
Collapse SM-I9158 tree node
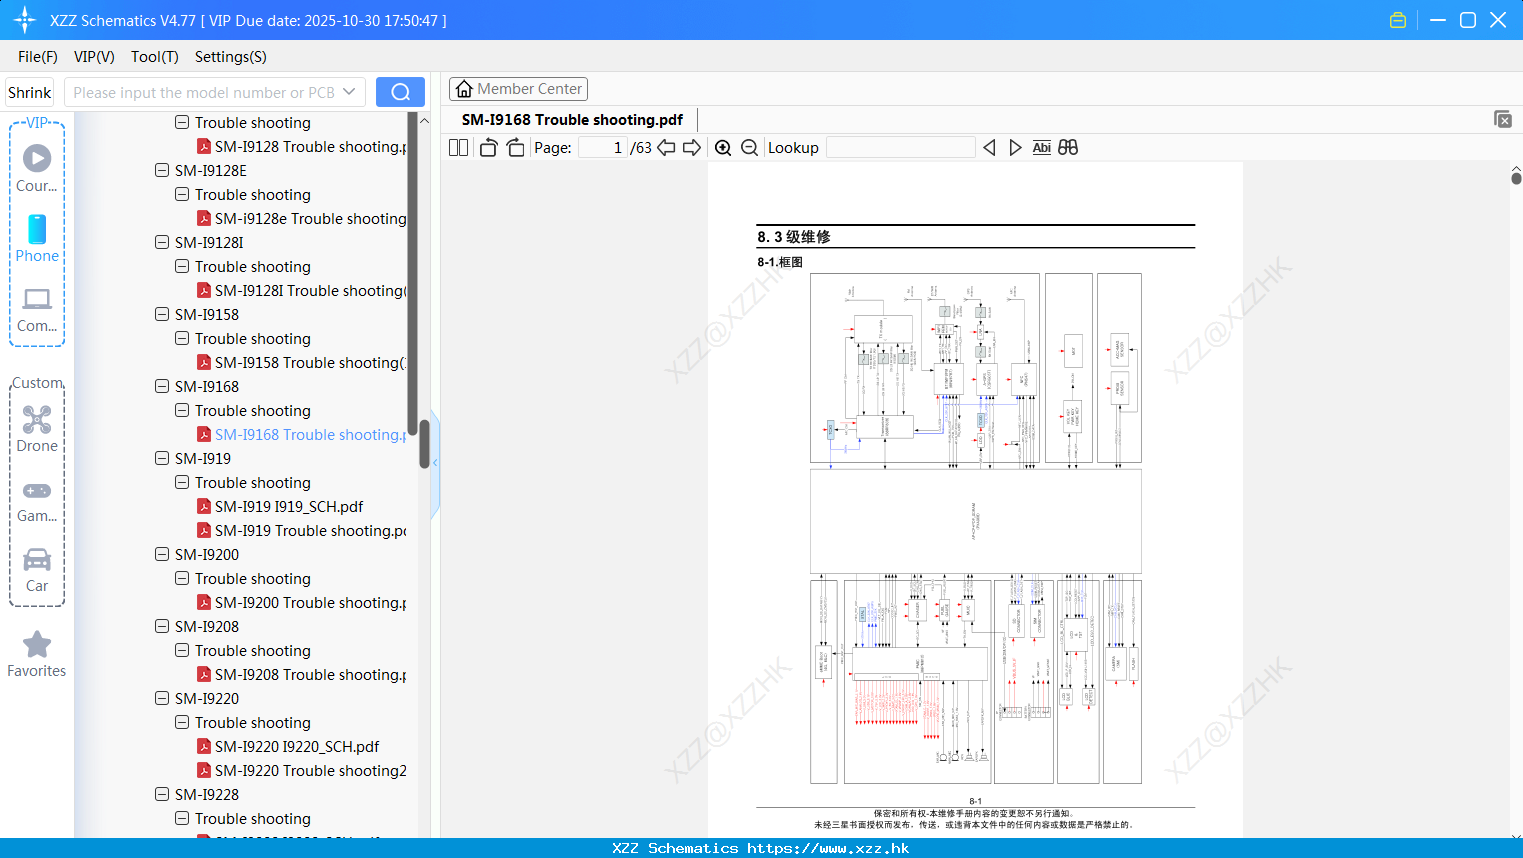click(162, 314)
